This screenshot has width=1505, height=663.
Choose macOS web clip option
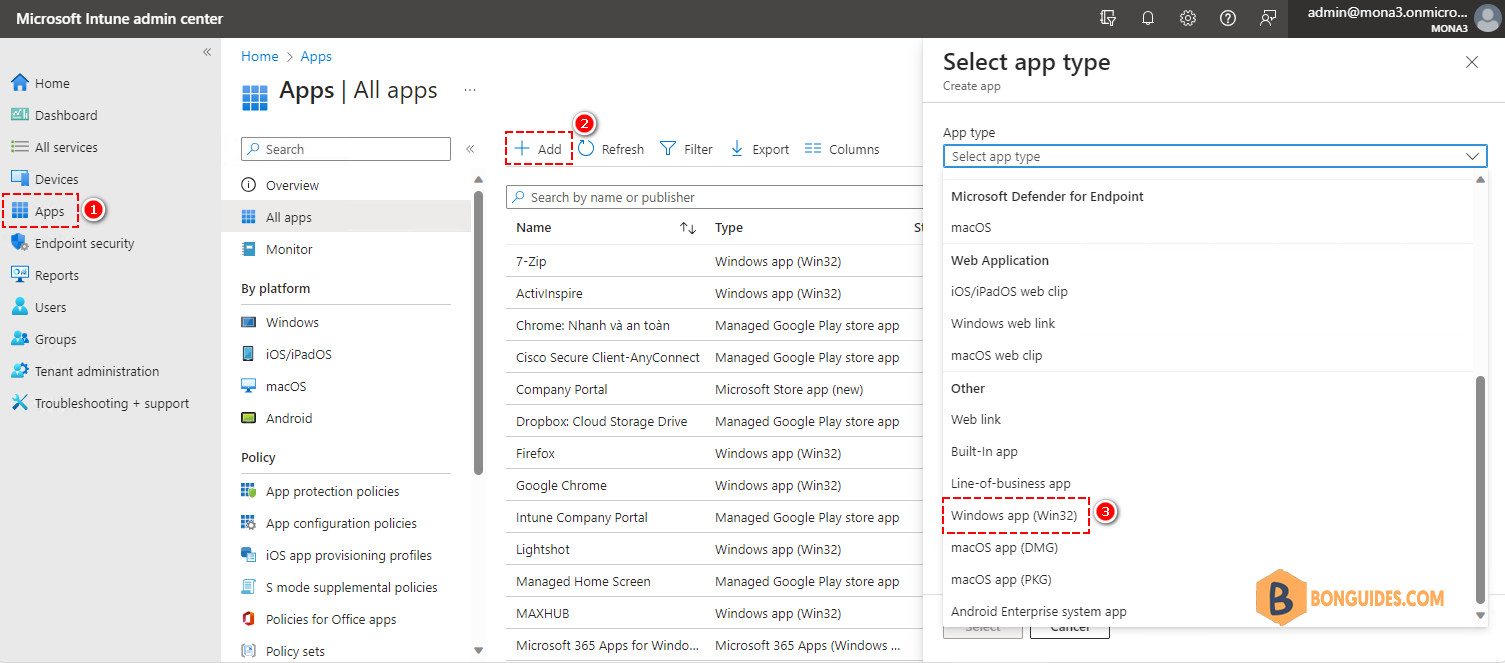click(997, 355)
